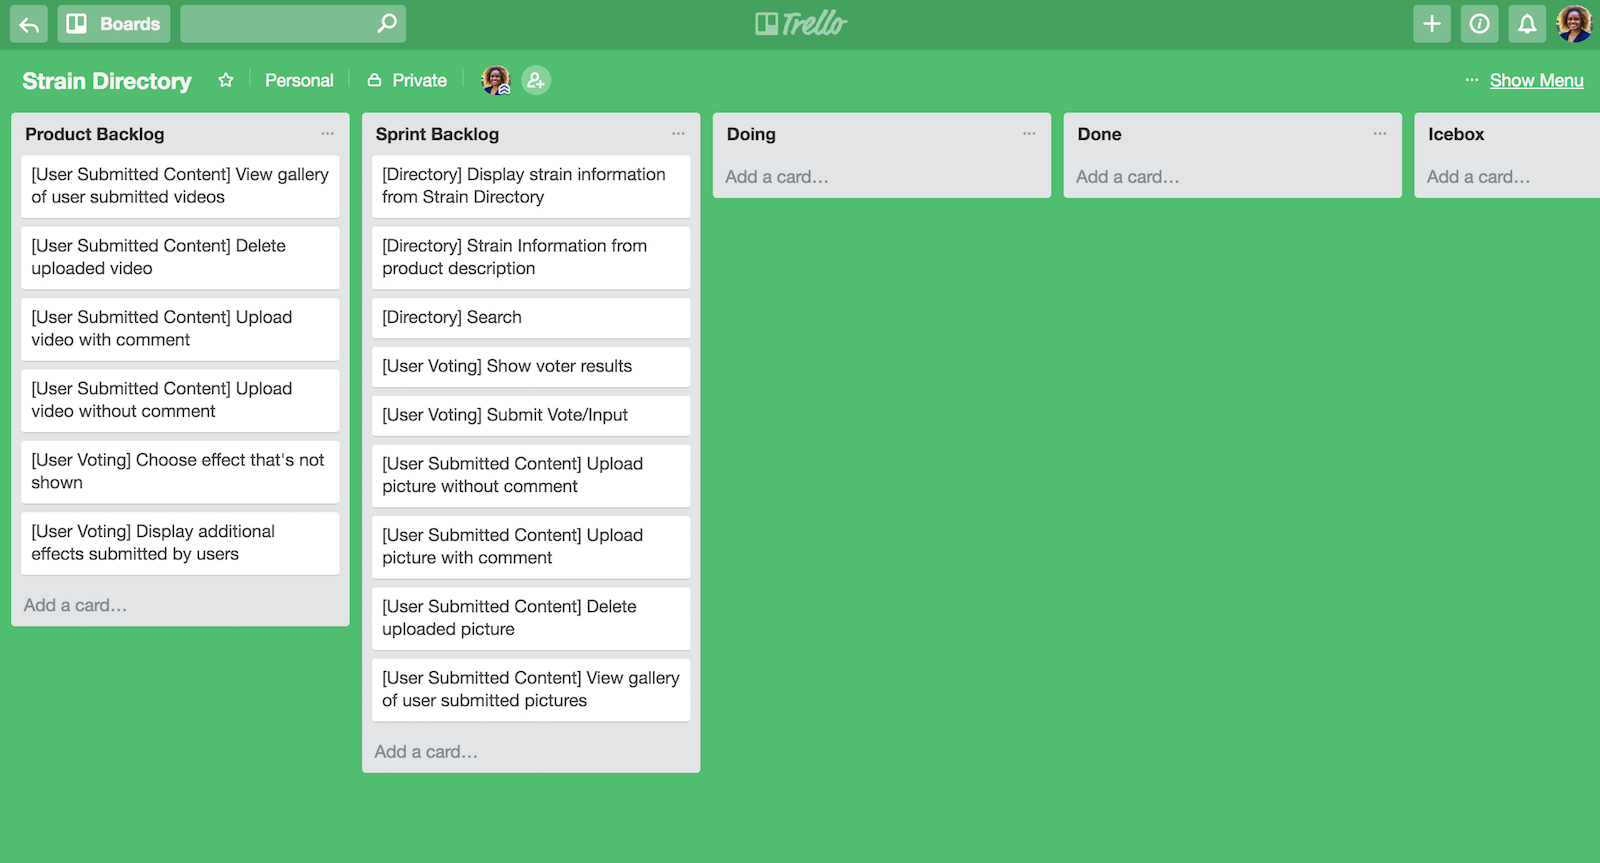Click the Strain Directory board title
Viewport: 1600px width, 863px height.
tap(107, 81)
